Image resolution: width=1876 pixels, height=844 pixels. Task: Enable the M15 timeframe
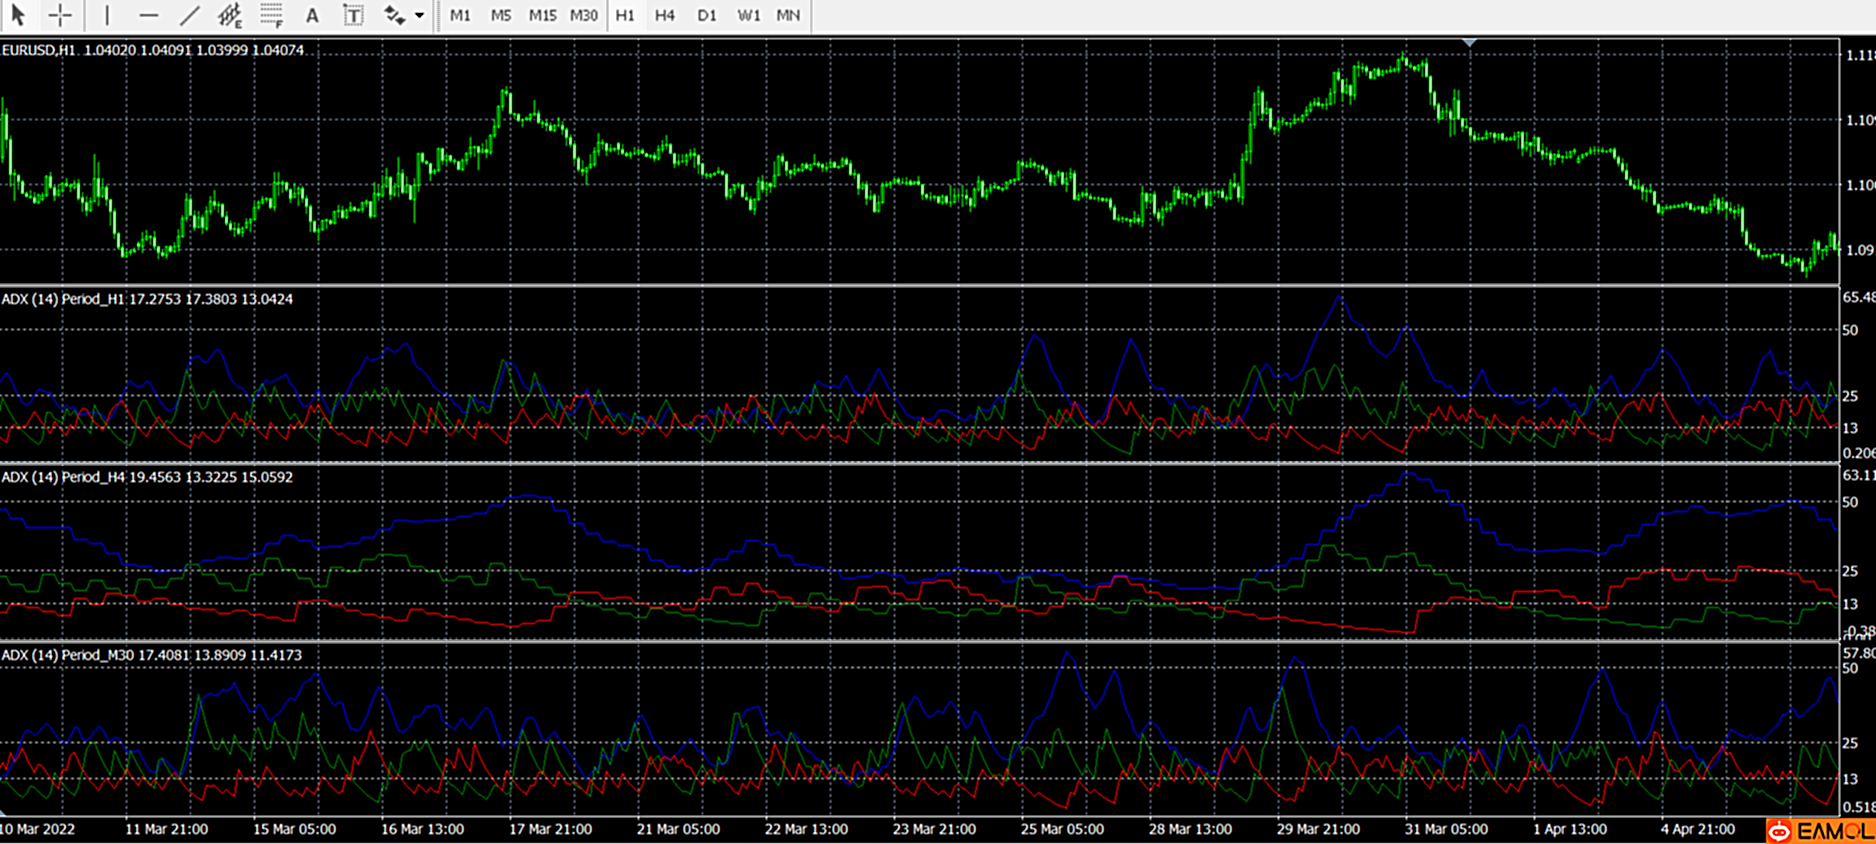pos(542,15)
